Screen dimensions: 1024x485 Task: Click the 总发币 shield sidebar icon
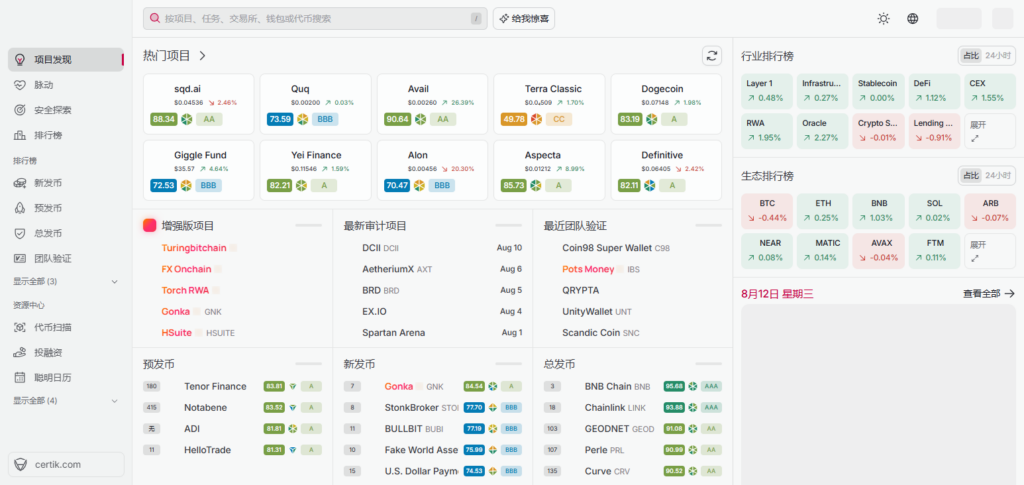(x=20, y=233)
